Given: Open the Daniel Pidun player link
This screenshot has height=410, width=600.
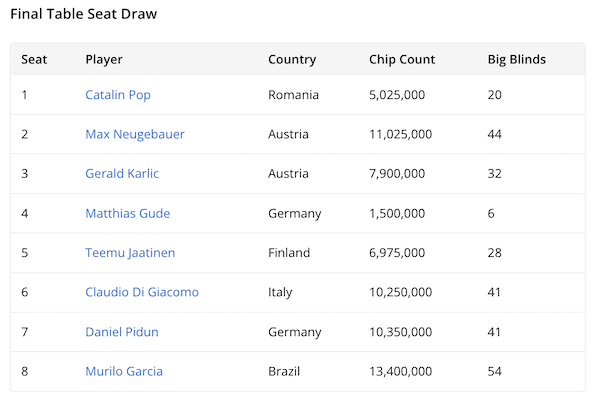Looking at the screenshot, I should click(x=122, y=332).
